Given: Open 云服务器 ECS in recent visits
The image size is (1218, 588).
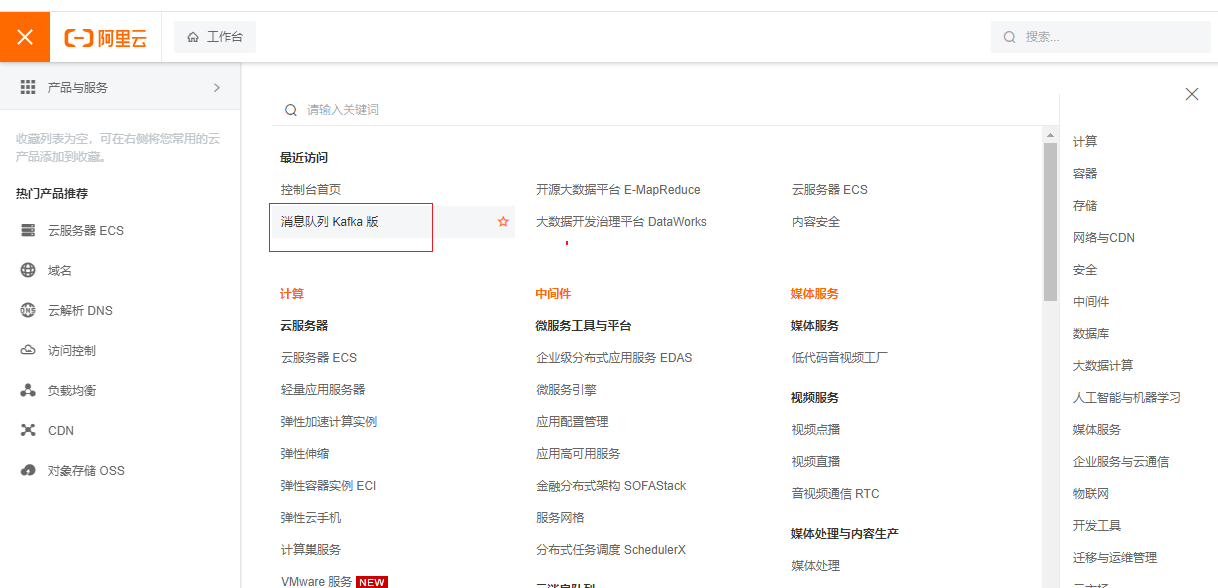Looking at the screenshot, I should tap(830, 190).
